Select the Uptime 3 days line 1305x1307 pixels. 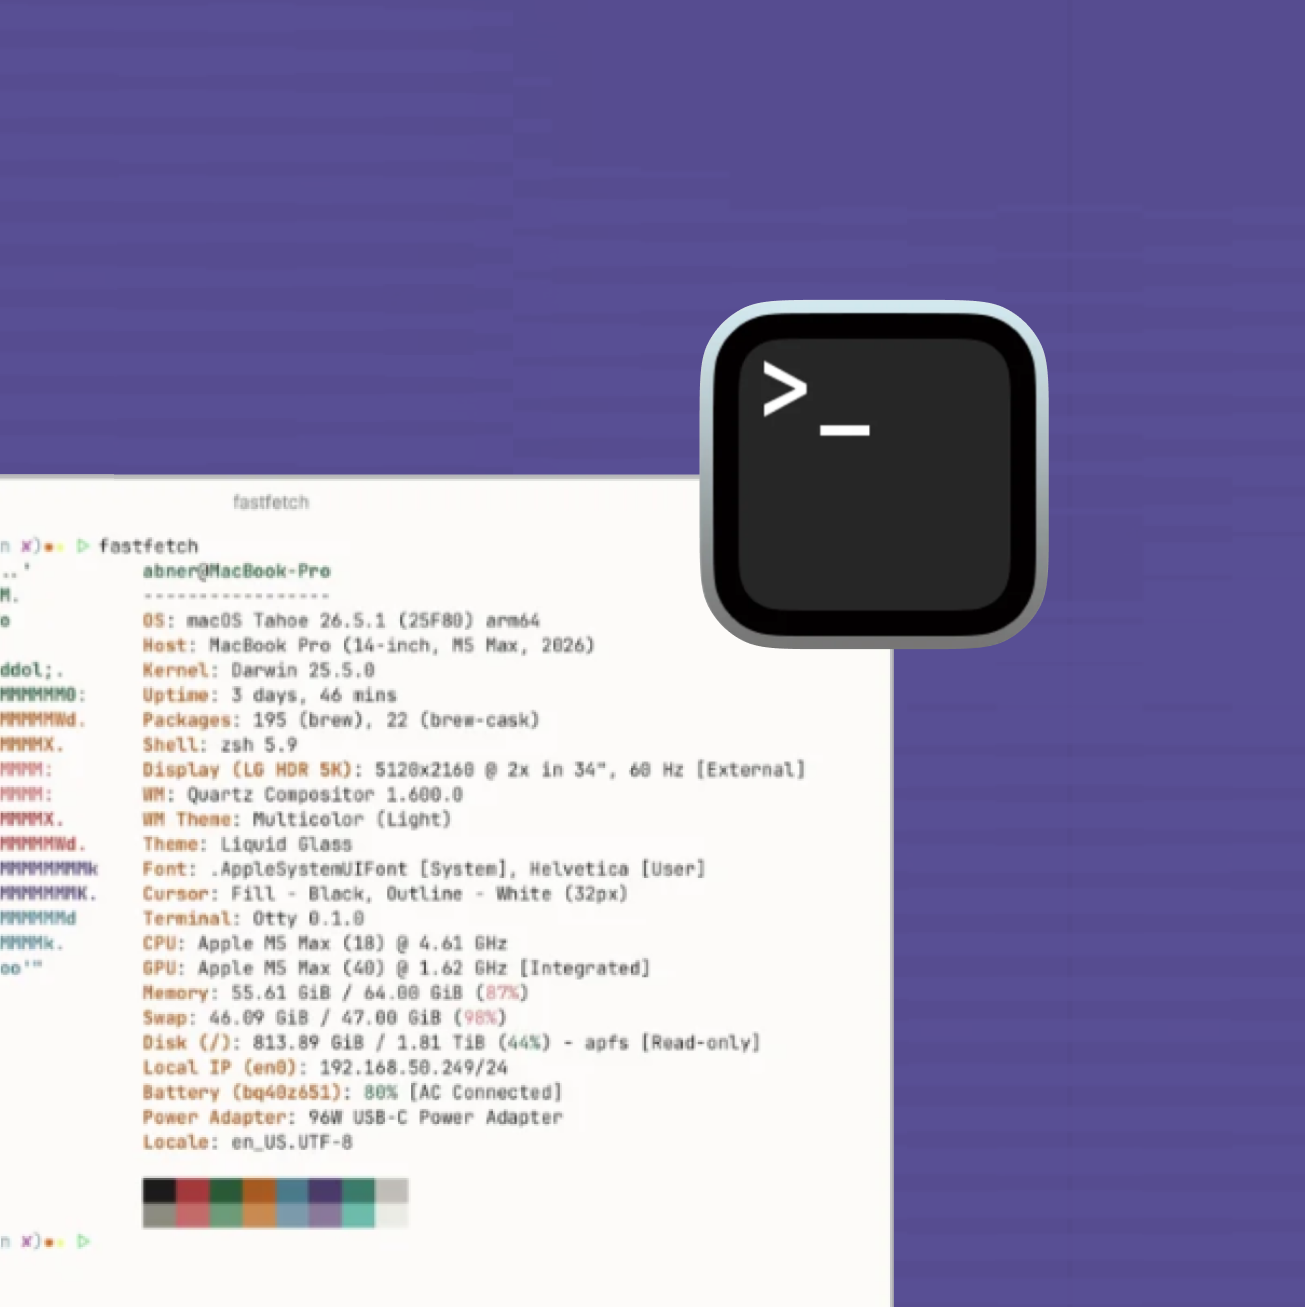pyautogui.click(x=269, y=695)
